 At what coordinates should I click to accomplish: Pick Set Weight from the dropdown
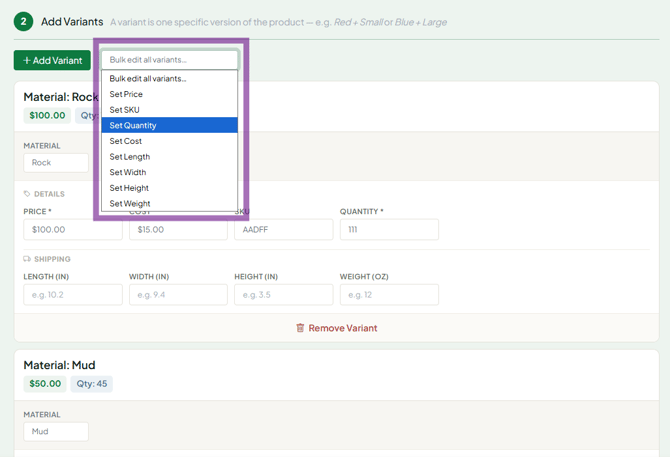[169, 203]
